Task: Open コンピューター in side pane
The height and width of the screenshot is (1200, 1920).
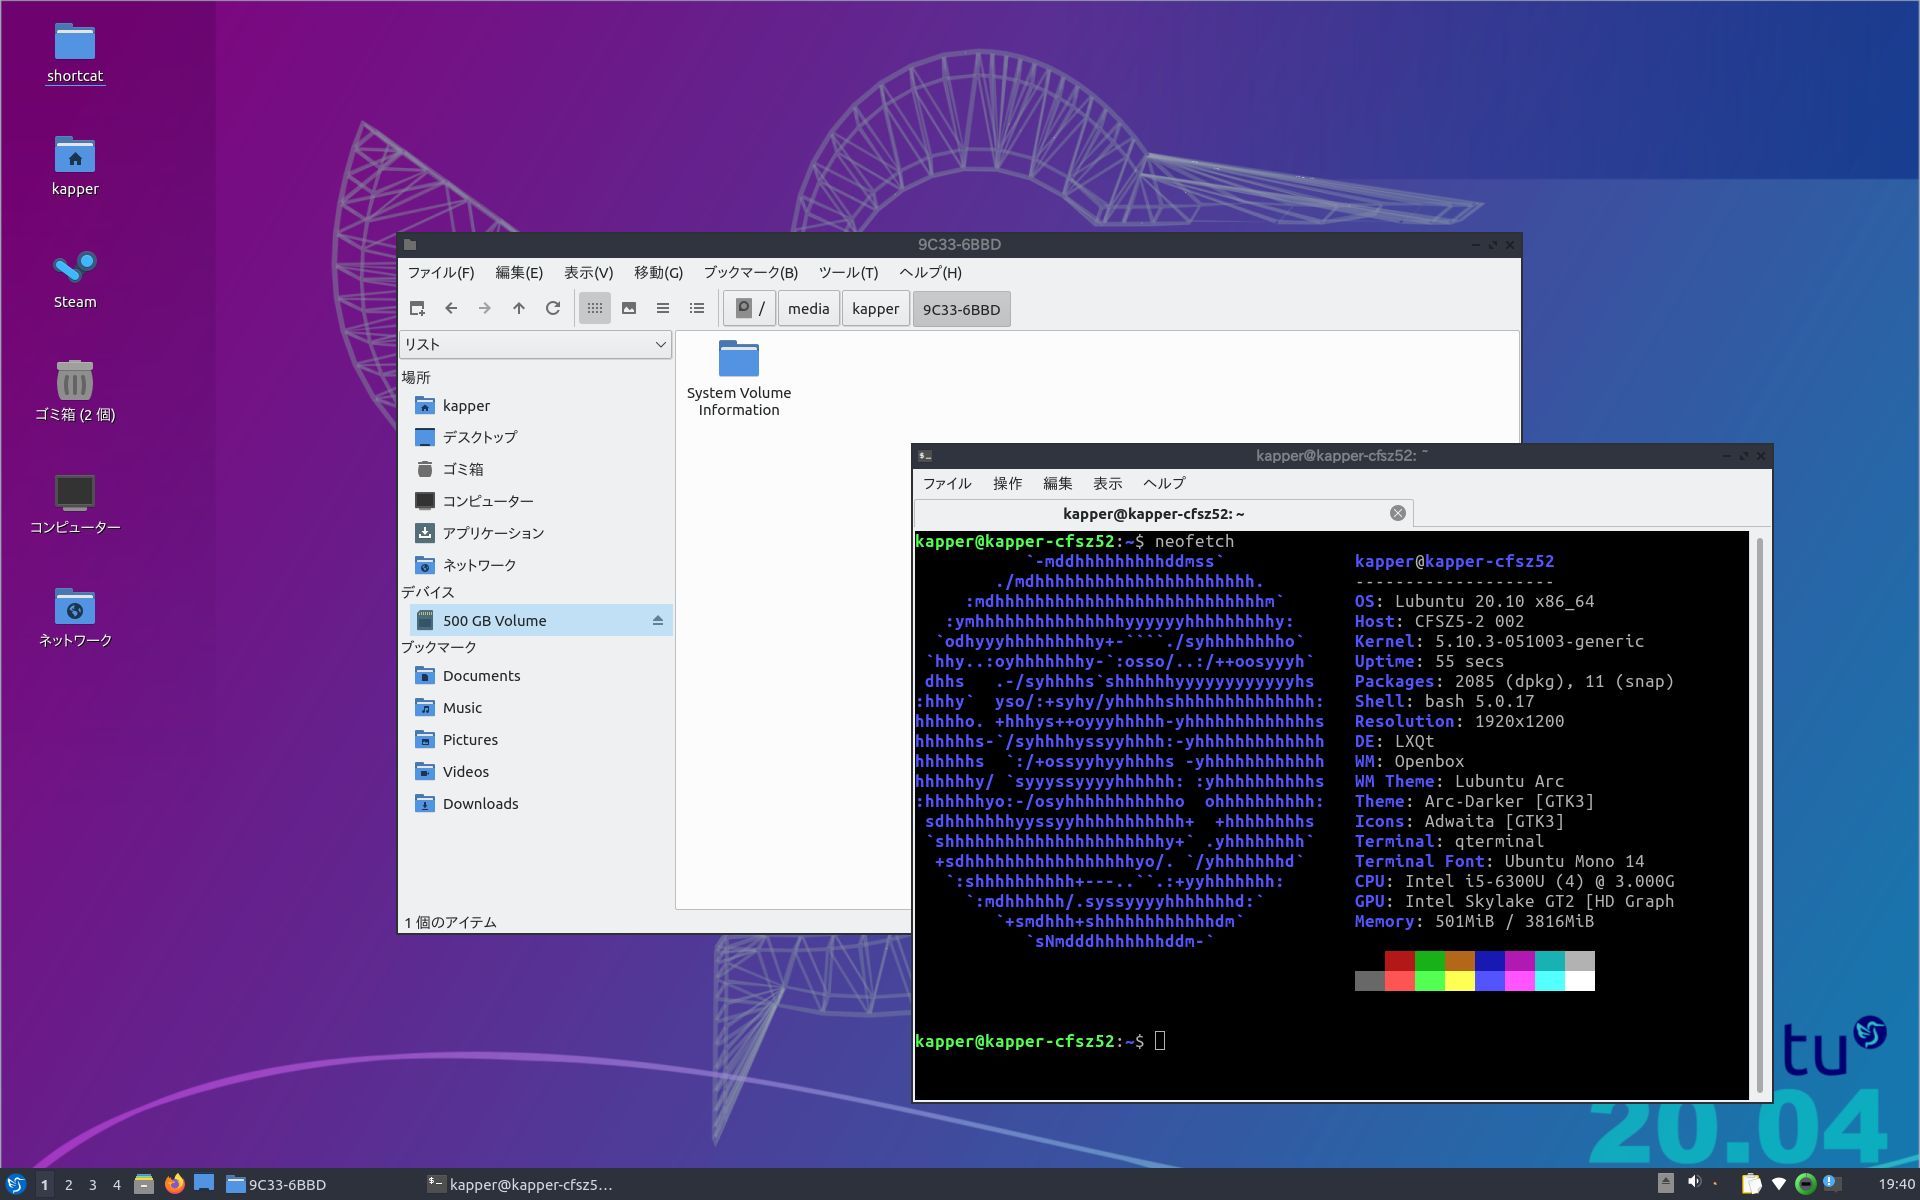Action: [x=540, y=501]
